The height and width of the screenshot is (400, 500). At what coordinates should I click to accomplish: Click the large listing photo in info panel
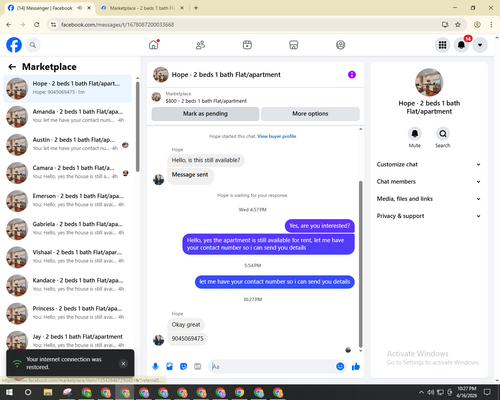pos(429,82)
